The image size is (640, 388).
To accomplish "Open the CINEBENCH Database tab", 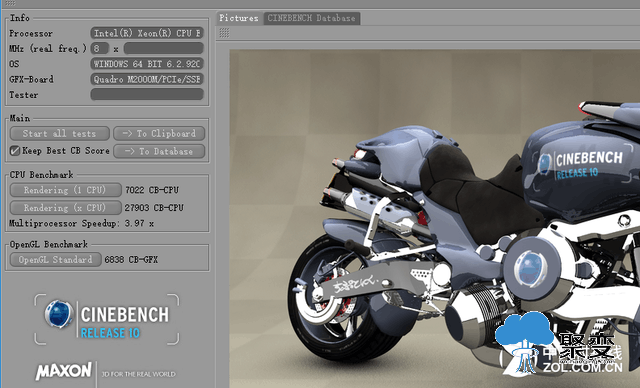I will point(311,18).
